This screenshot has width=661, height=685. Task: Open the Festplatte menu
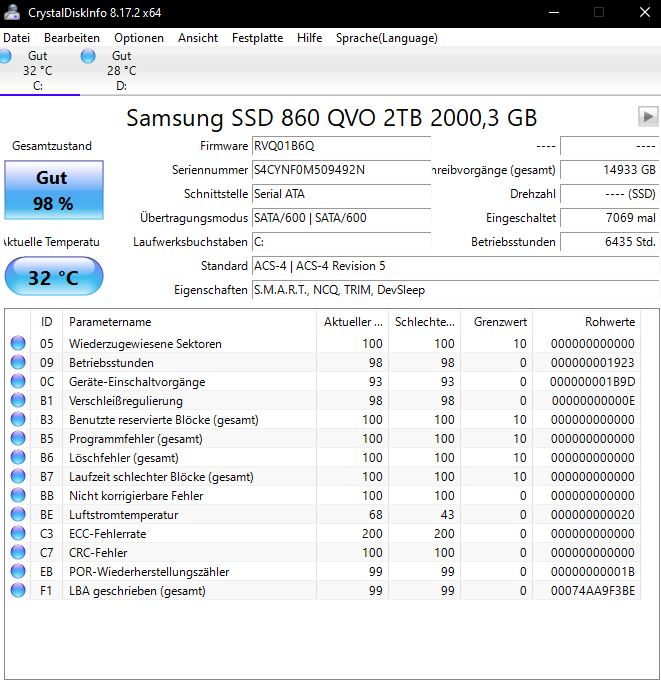[257, 38]
